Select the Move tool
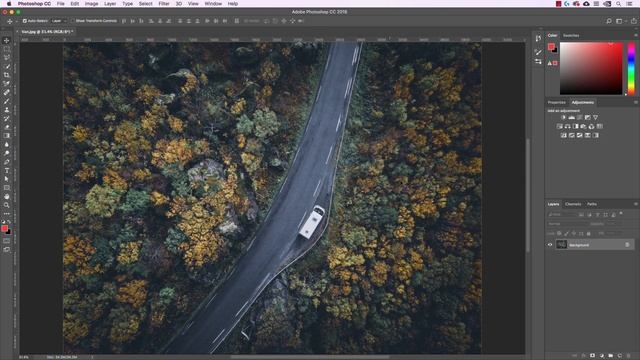This screenshot has width=640, height=360. pyautogui.click(x=7, y=40)
